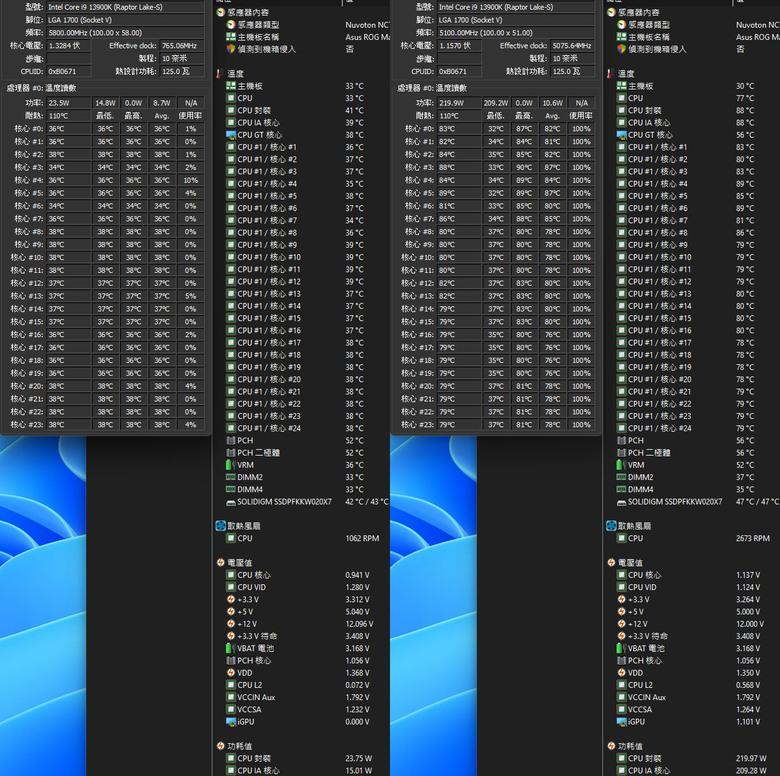Select the DIMM4 memory icon at 35 °C
The width and height of the screenshot is (780, 776).
621,489
